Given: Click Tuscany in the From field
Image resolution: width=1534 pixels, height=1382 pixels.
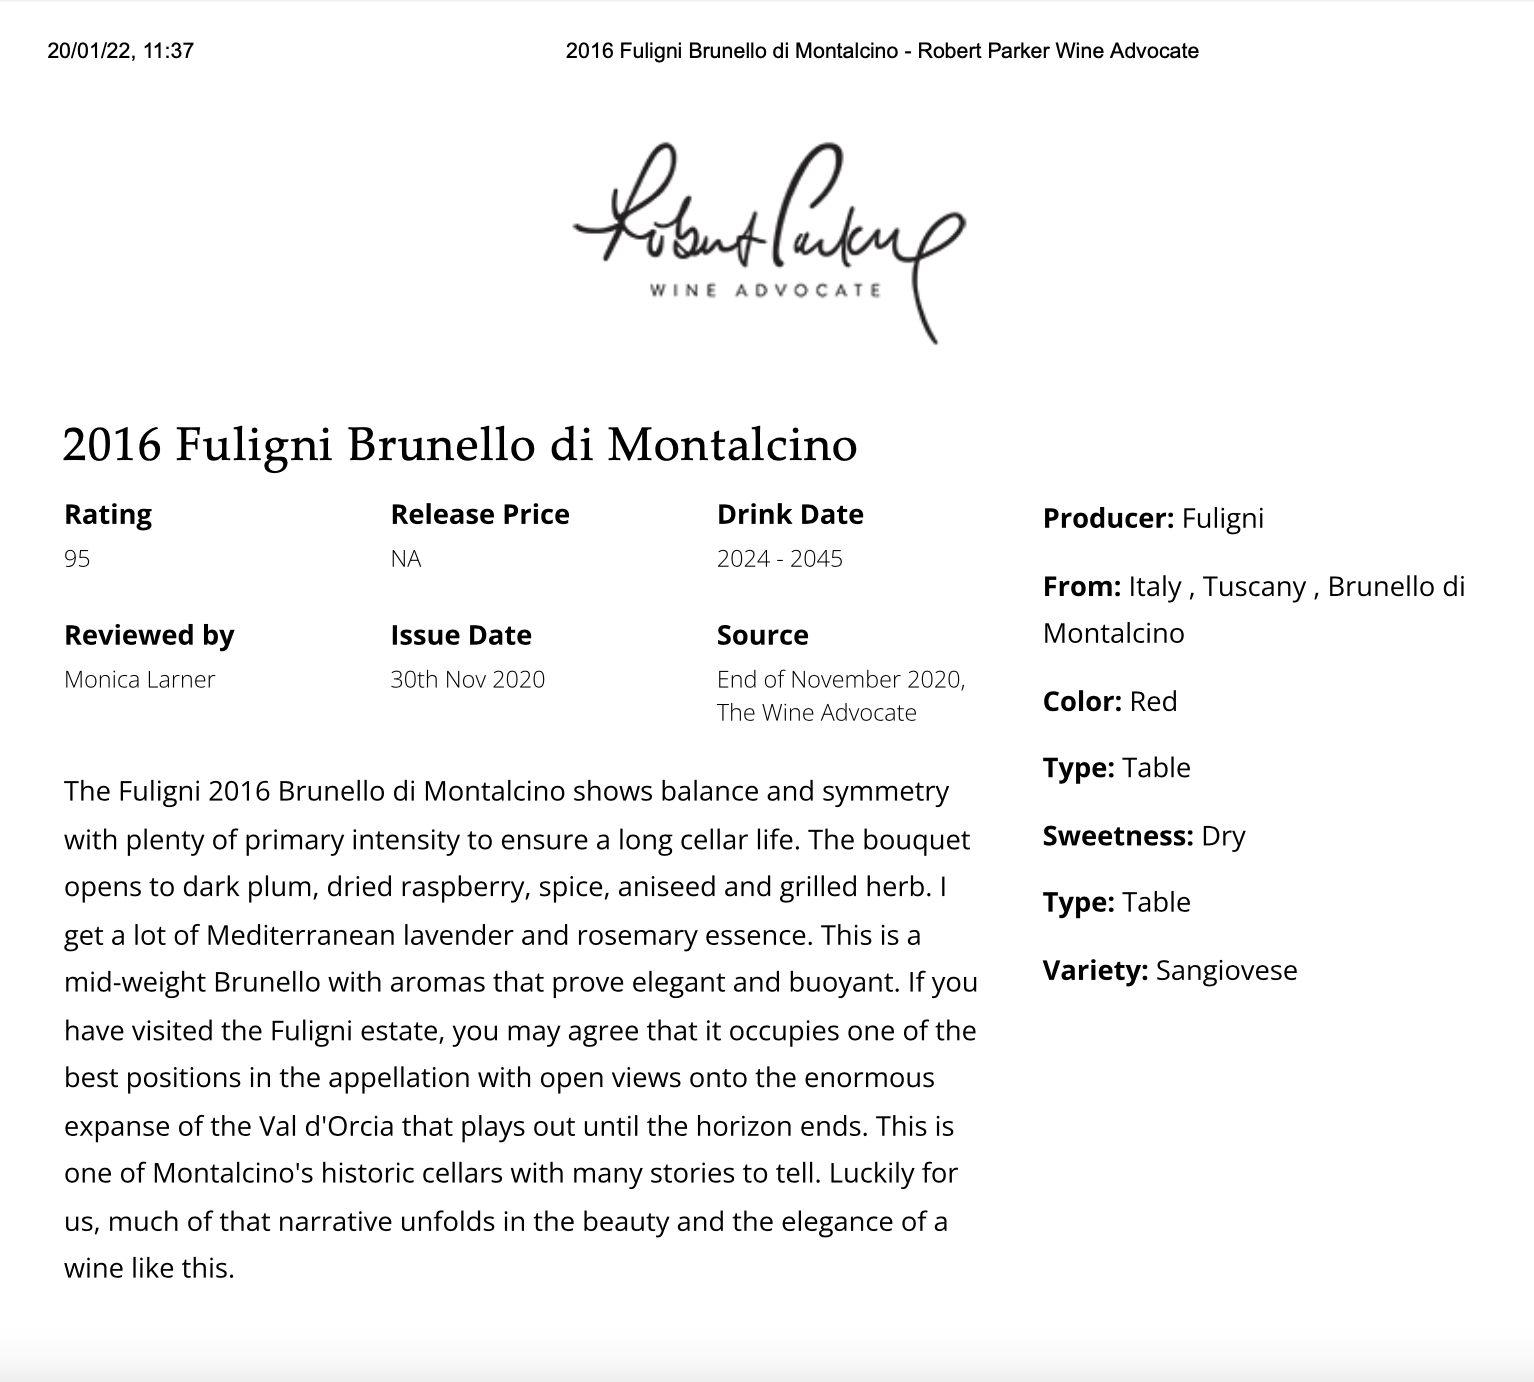Looking at the screenshot, I should tap(1254, 586).
